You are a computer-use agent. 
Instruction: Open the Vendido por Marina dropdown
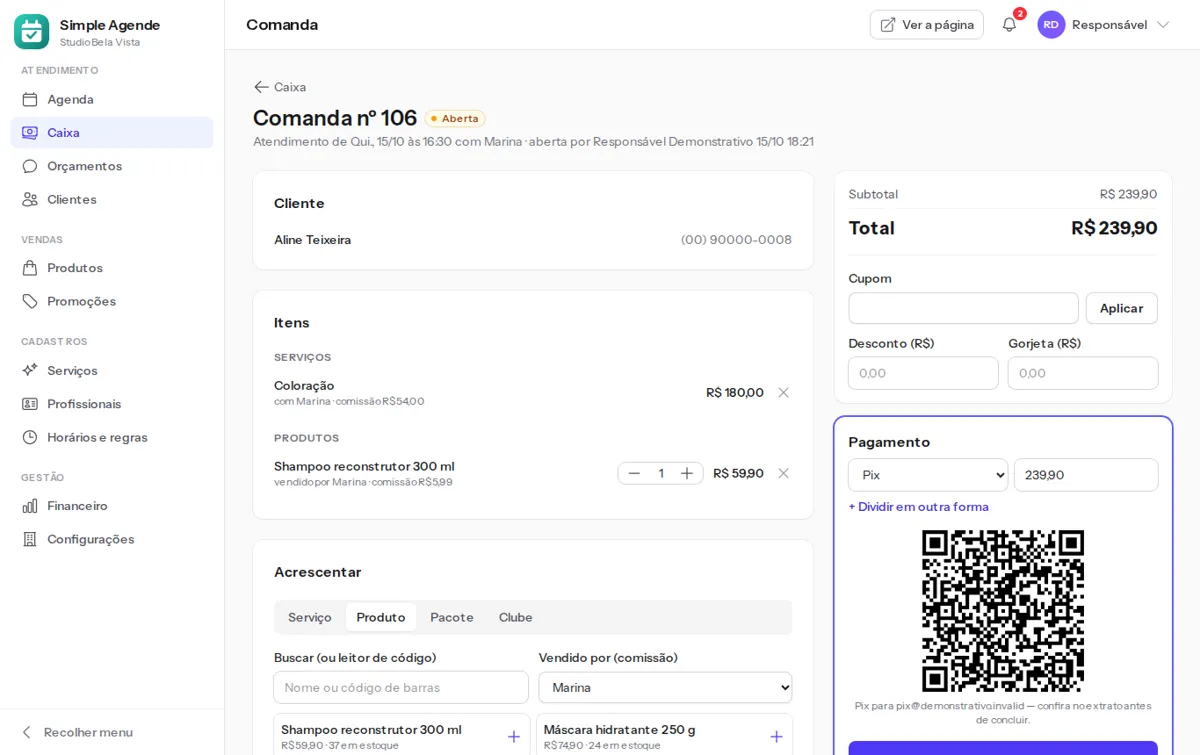click(665, 688)
